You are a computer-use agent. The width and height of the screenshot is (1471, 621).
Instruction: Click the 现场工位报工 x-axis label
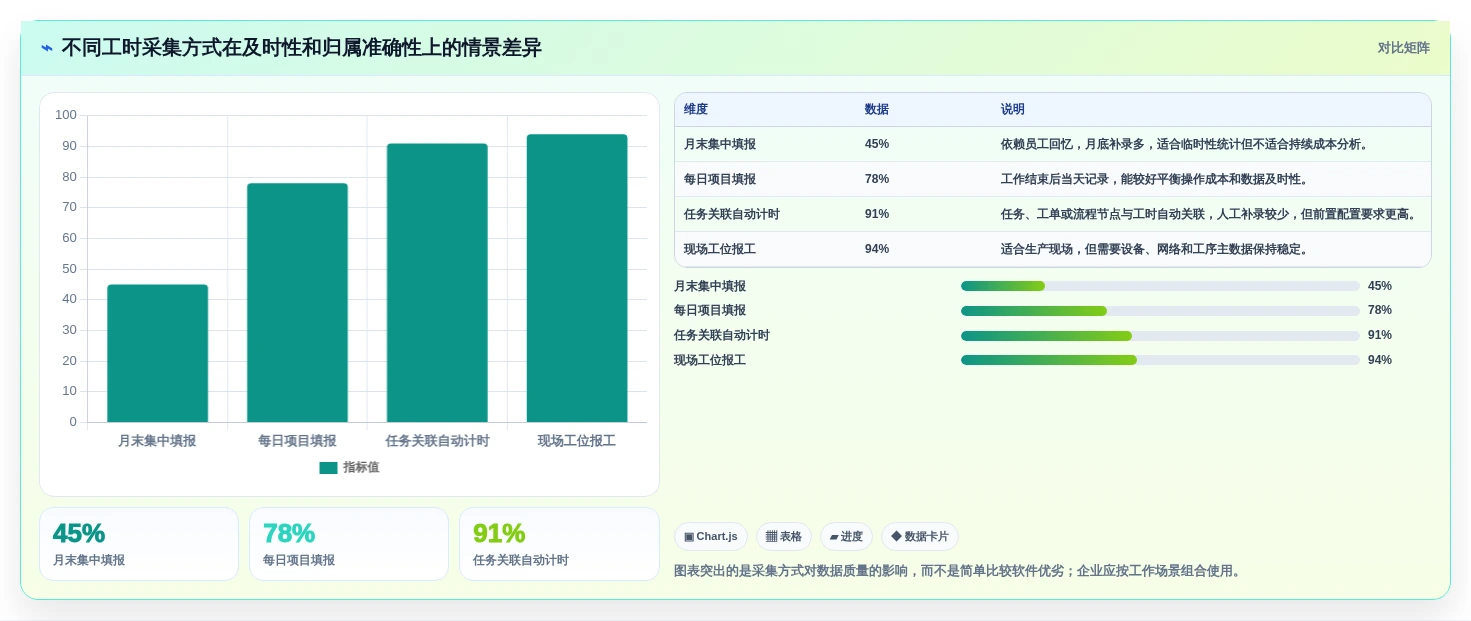[x=577, y=441]
